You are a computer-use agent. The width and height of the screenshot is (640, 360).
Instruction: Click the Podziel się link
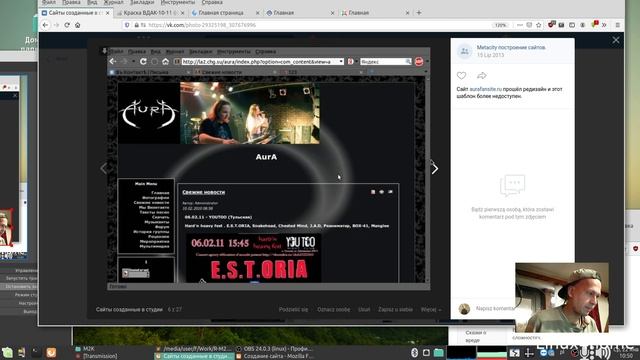click(x=293, y=309)
